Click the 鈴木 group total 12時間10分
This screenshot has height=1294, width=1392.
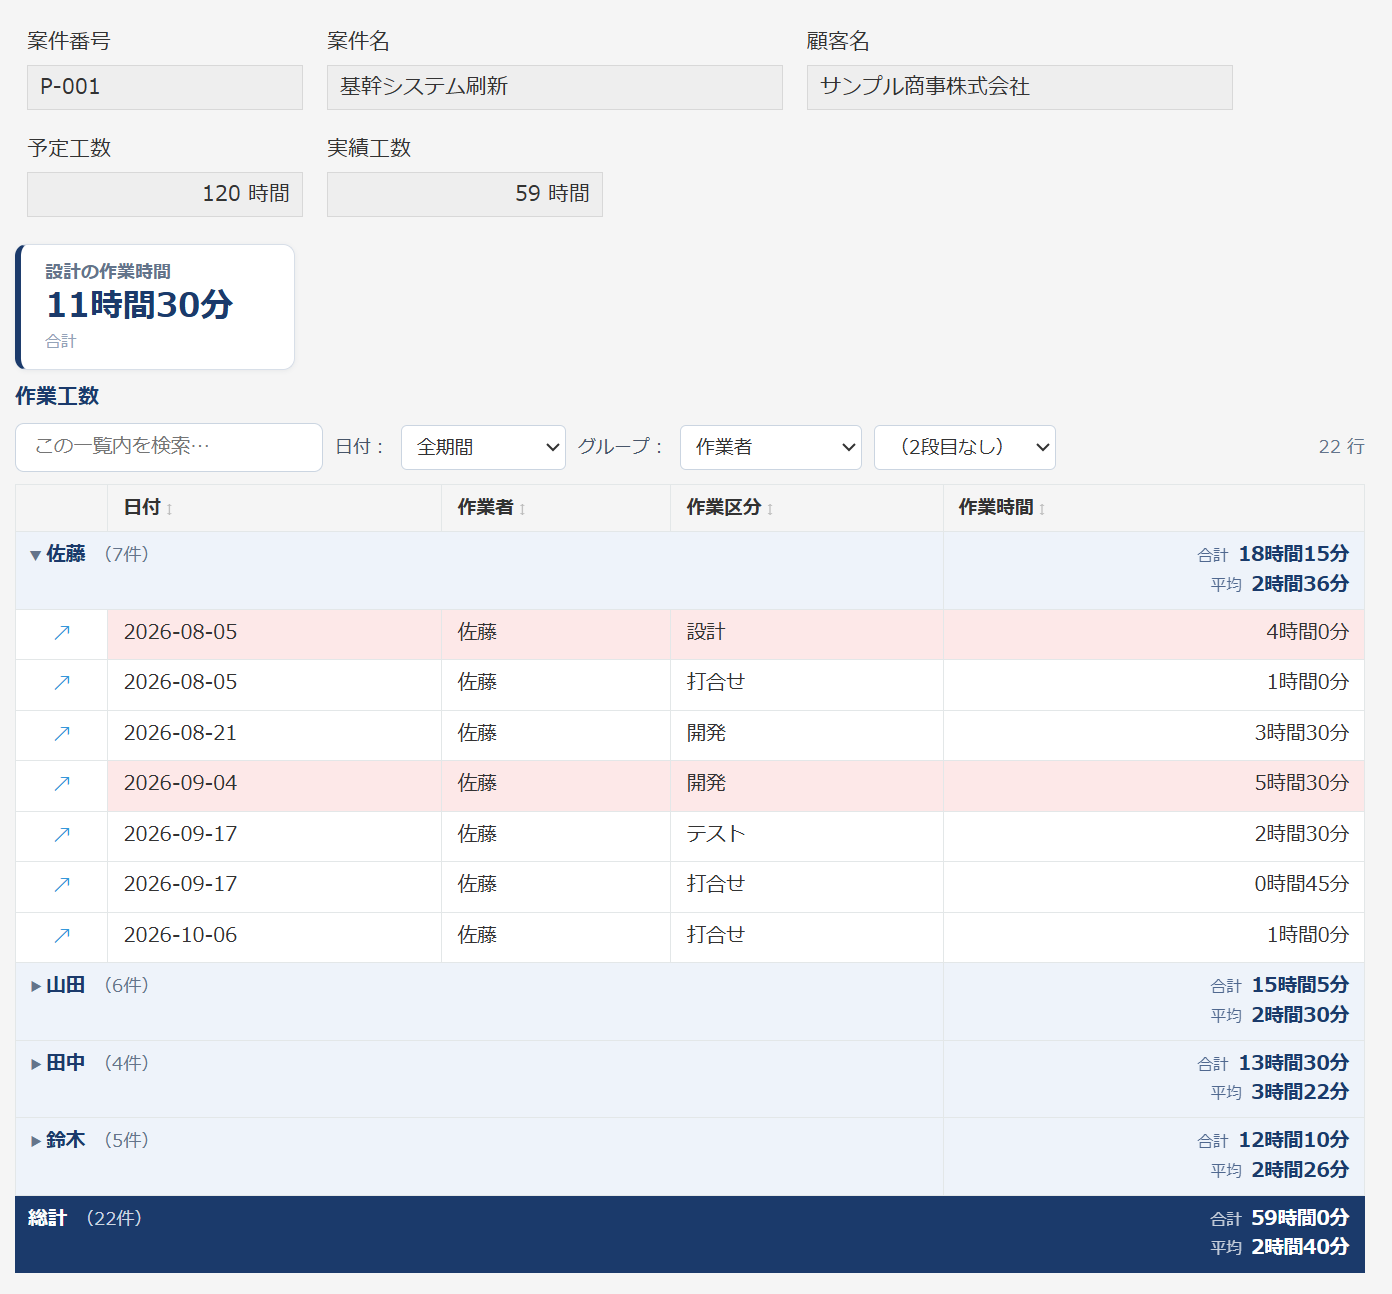[x=1294, y=1140]
